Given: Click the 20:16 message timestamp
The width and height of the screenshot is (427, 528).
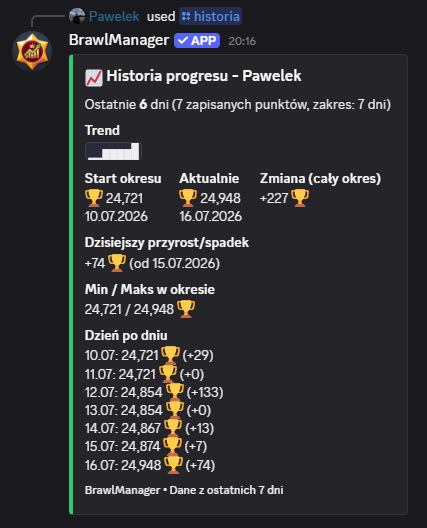Looking at the screenshot, I should click(x=242, y=41).
